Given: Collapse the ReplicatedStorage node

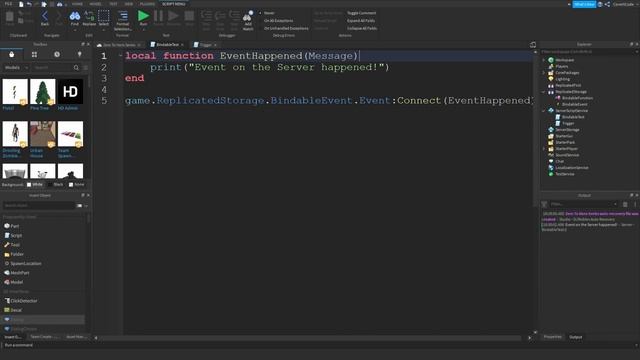Looking at the screenshot, I should tap(544, 92).
